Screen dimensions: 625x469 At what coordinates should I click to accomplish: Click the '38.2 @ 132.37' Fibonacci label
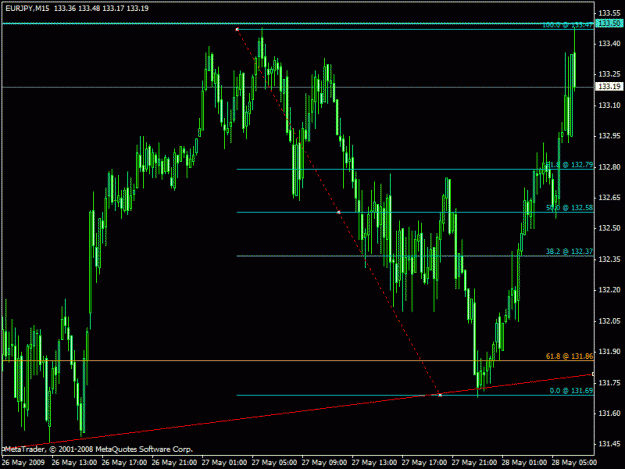click(x=569, y=251)
